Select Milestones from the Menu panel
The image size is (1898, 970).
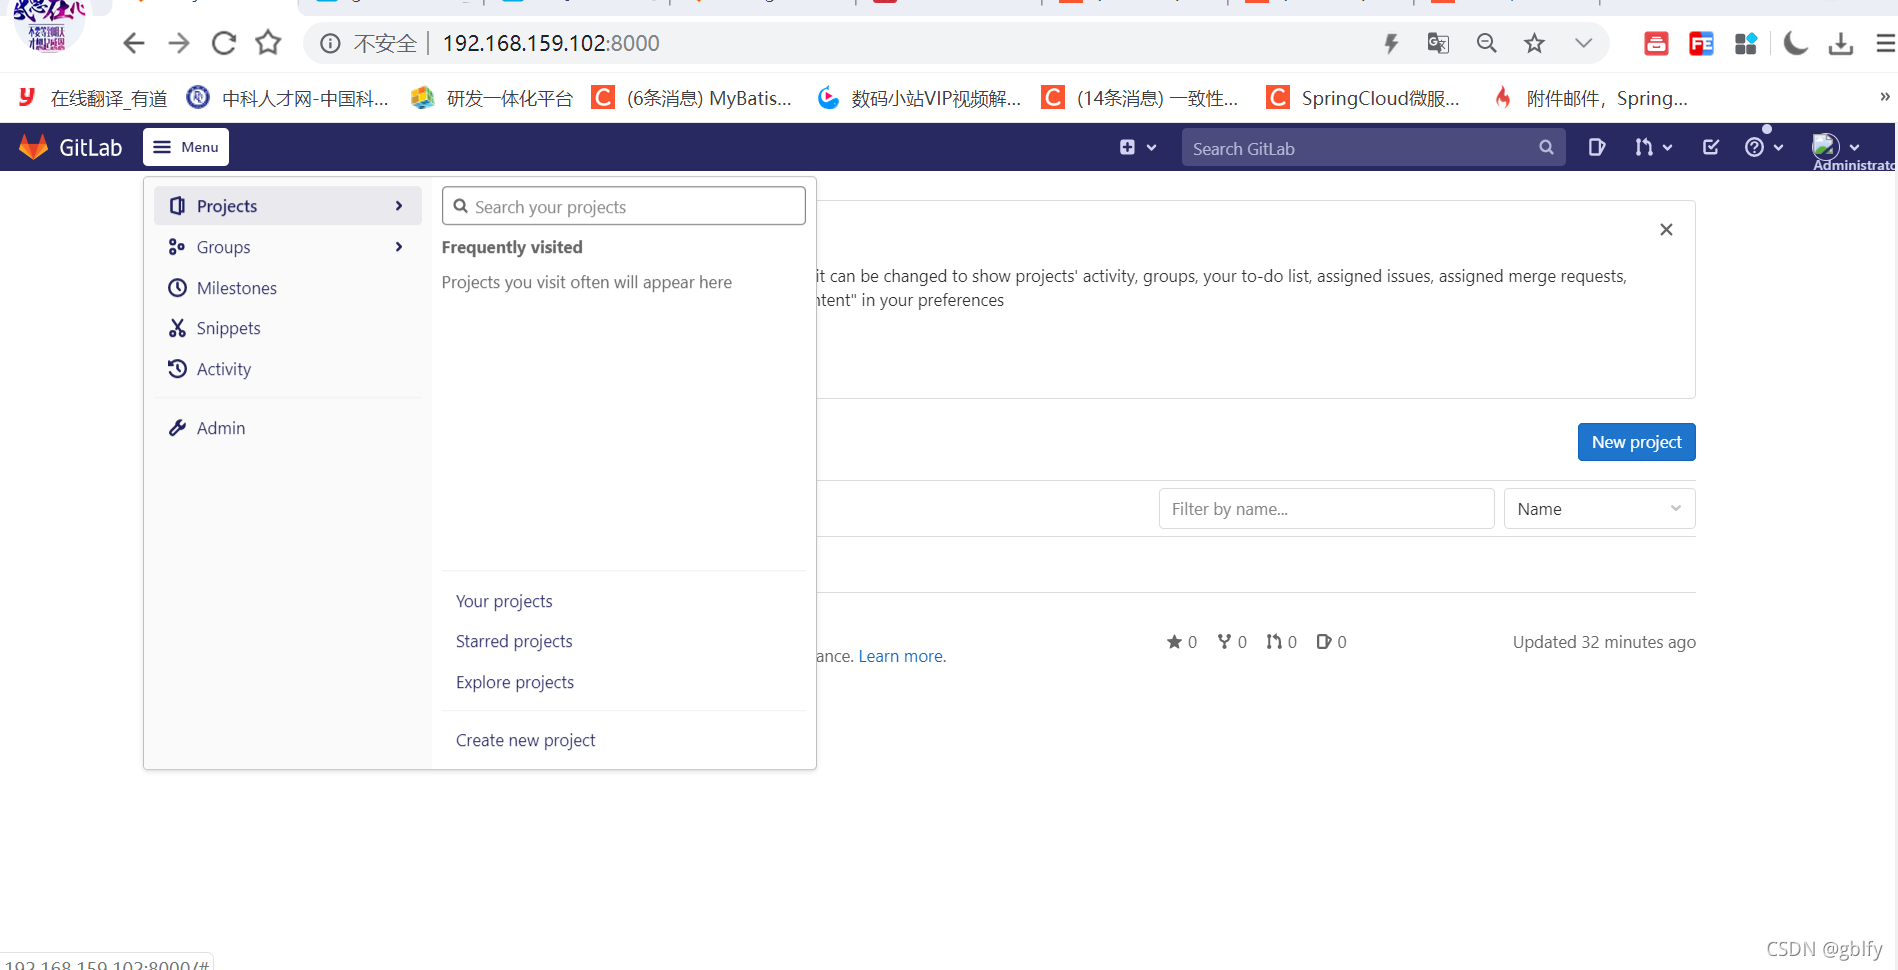pos(236,287)
